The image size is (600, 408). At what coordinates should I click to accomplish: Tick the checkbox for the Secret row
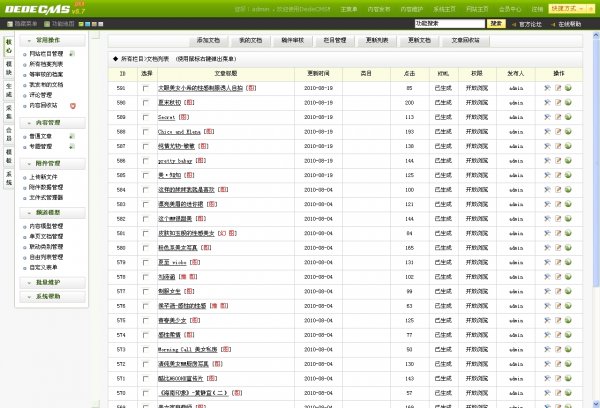145,117
